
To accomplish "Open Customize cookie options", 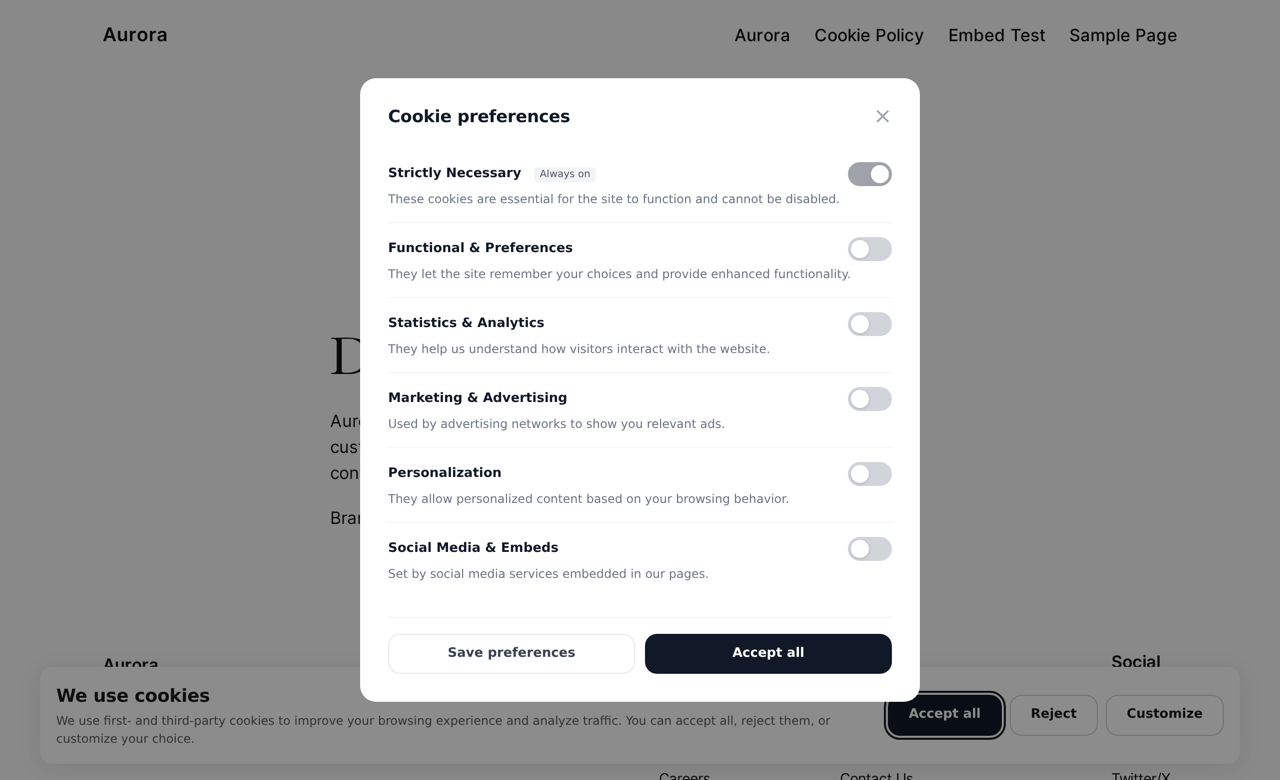I will (x=1164, y=714).
